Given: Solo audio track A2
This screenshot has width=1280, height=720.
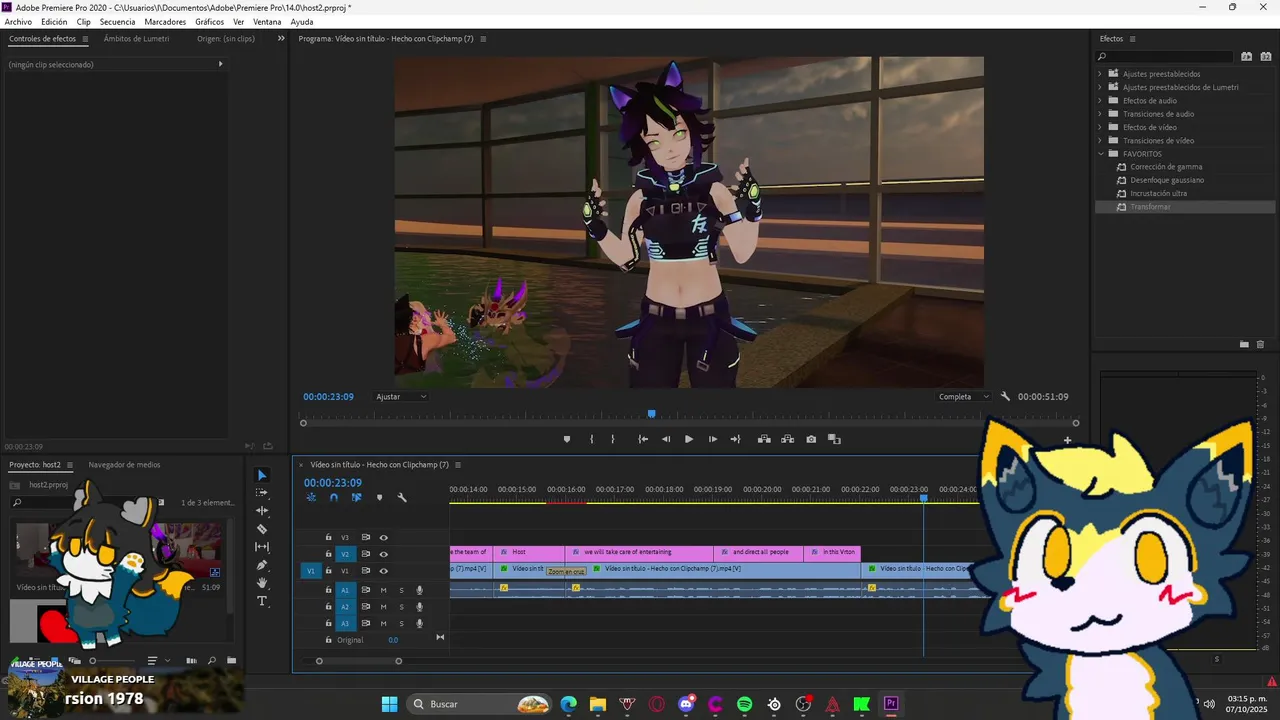Looking at the screenshot, I should click(401, 607).
